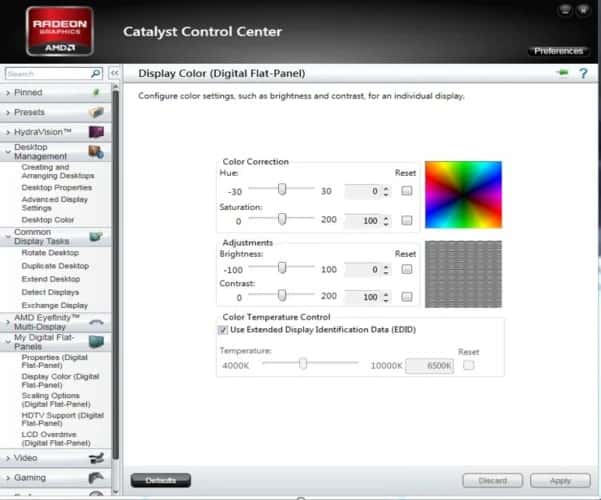Select Detect Displays task
Screen dimensions: 601x500
[x=50, y=292]
